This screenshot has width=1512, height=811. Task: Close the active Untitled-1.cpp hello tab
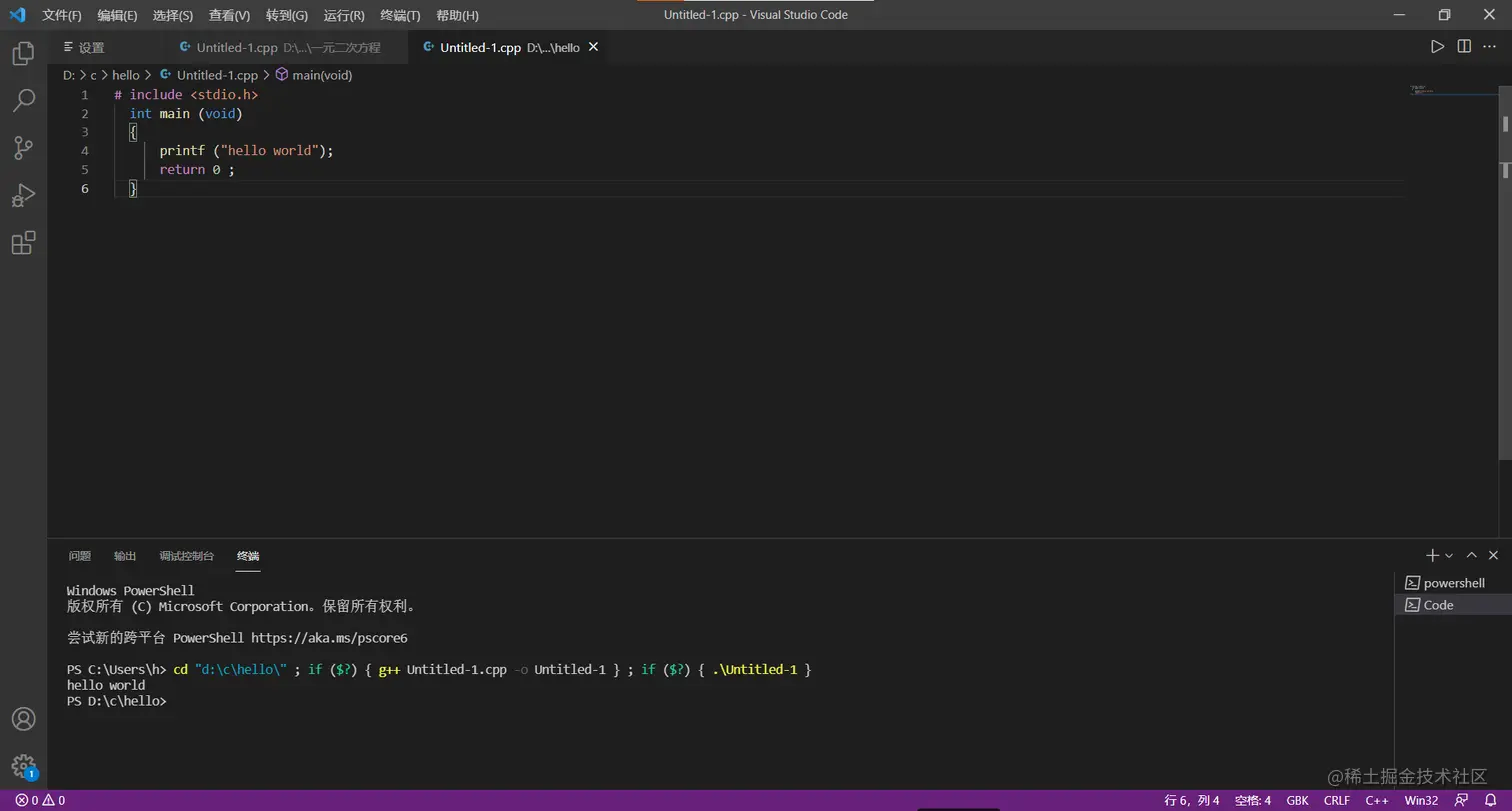click(x=593, y=47)
